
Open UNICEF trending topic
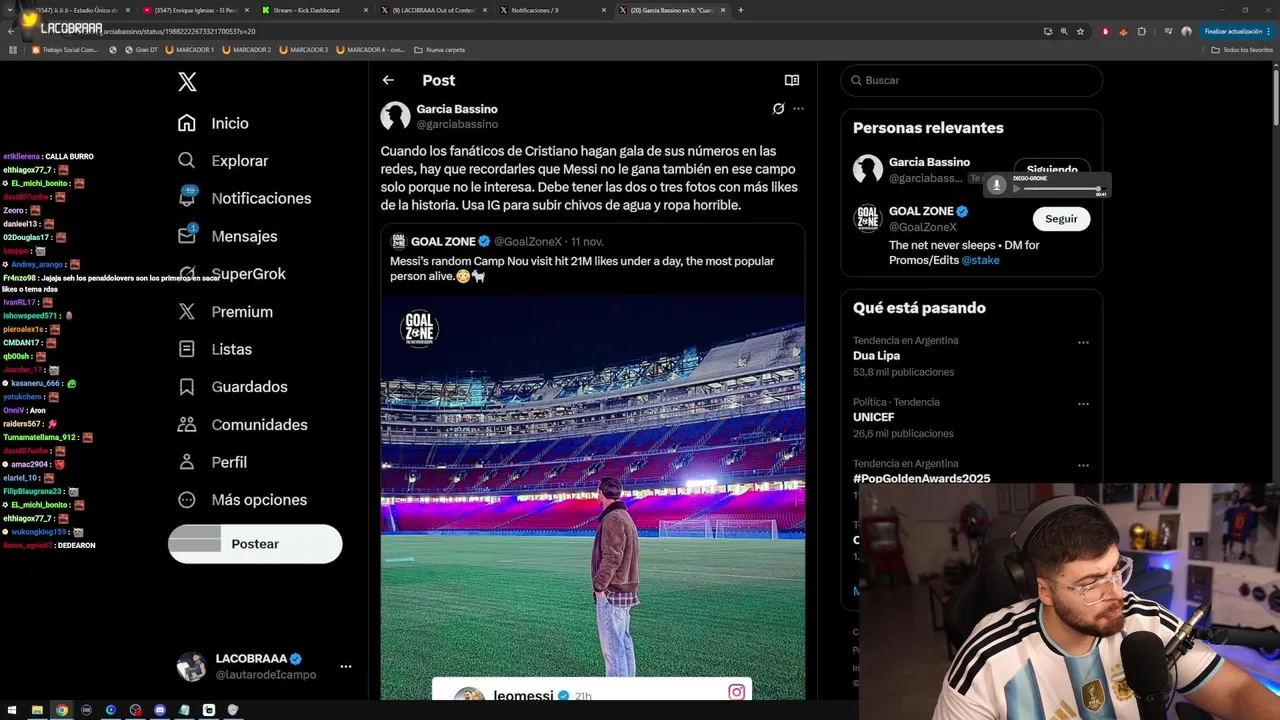pos(874,417)
